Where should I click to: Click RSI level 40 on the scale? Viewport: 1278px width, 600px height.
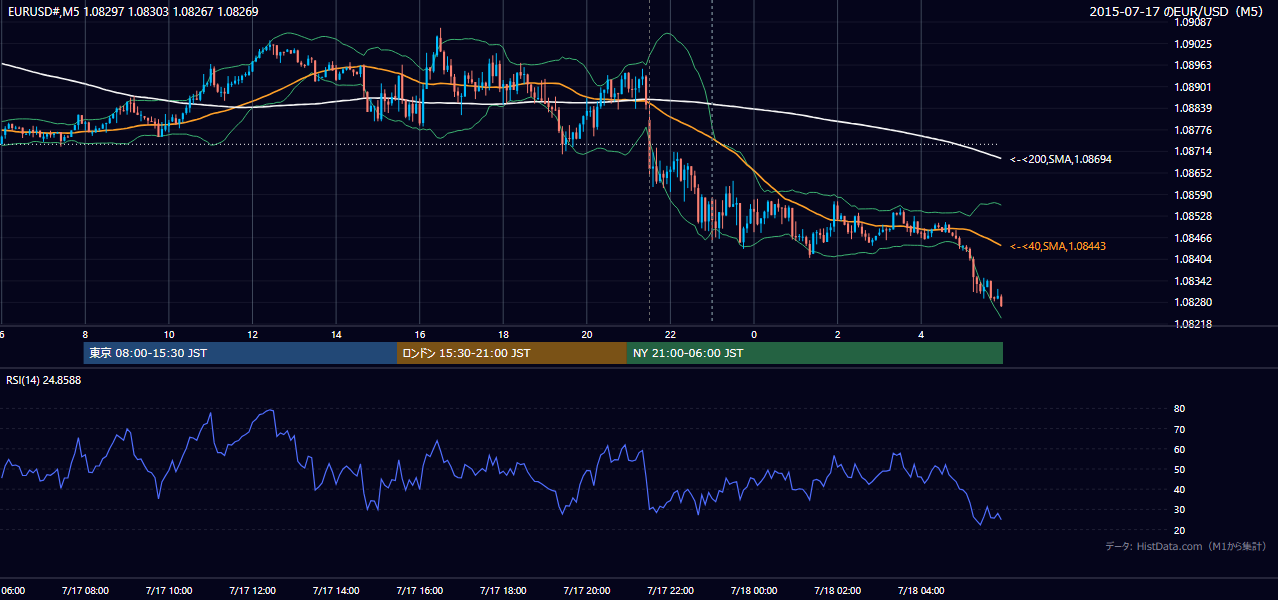pos(1180,489)
